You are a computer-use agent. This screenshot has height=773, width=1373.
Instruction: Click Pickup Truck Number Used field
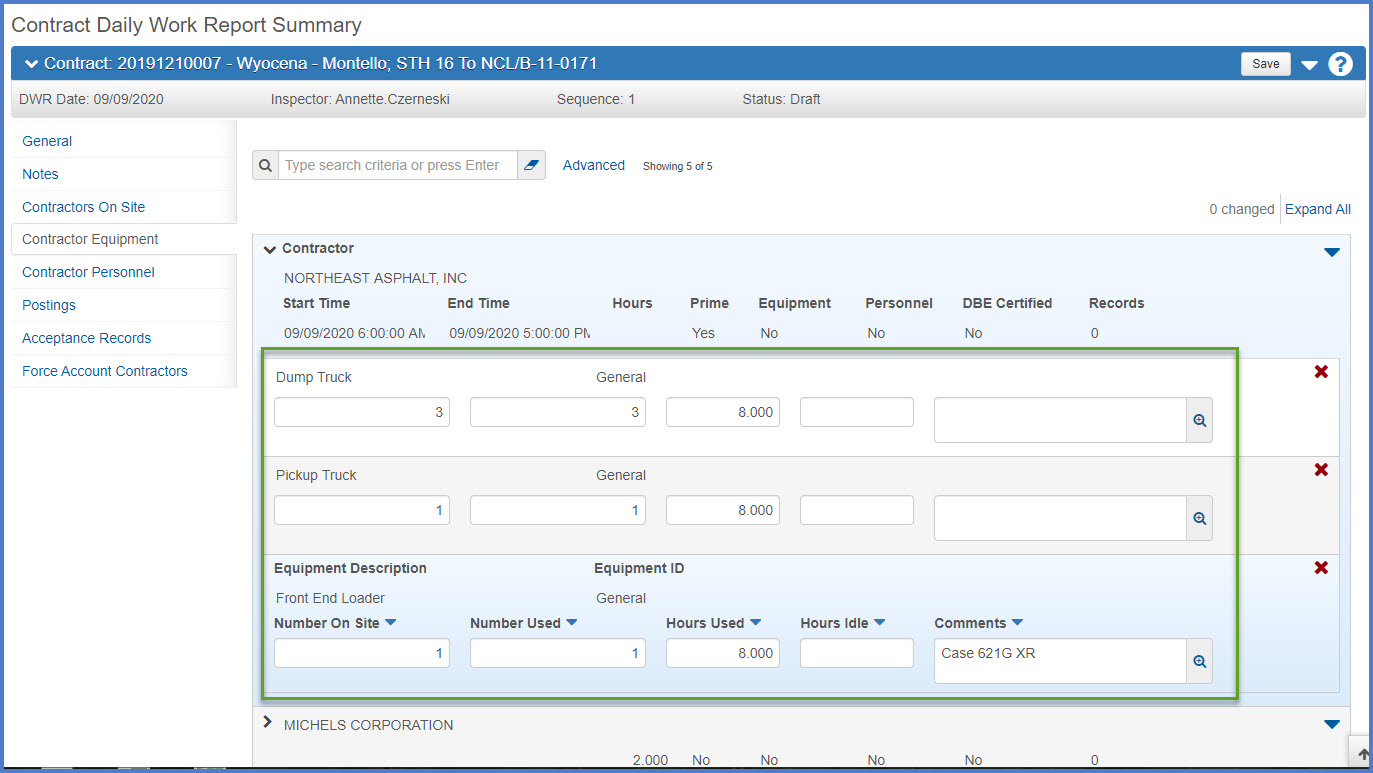tap(558, 510)
